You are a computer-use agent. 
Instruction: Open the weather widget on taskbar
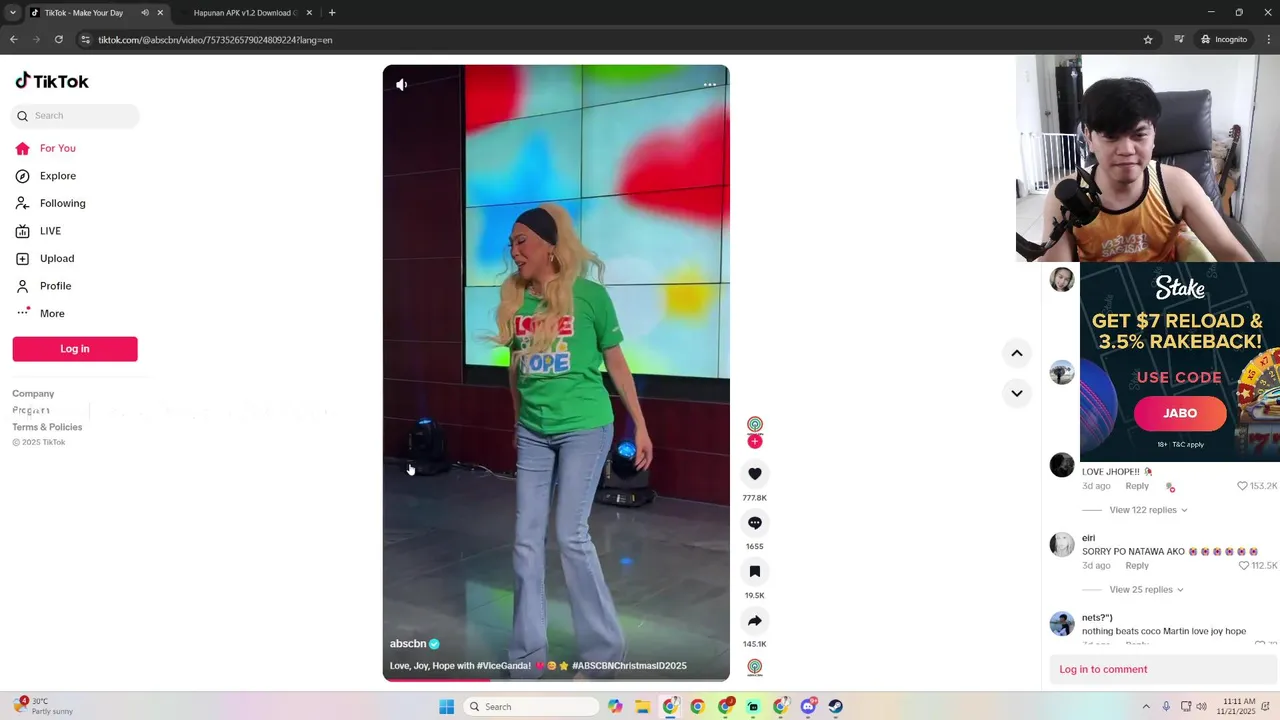coord(44,707)
